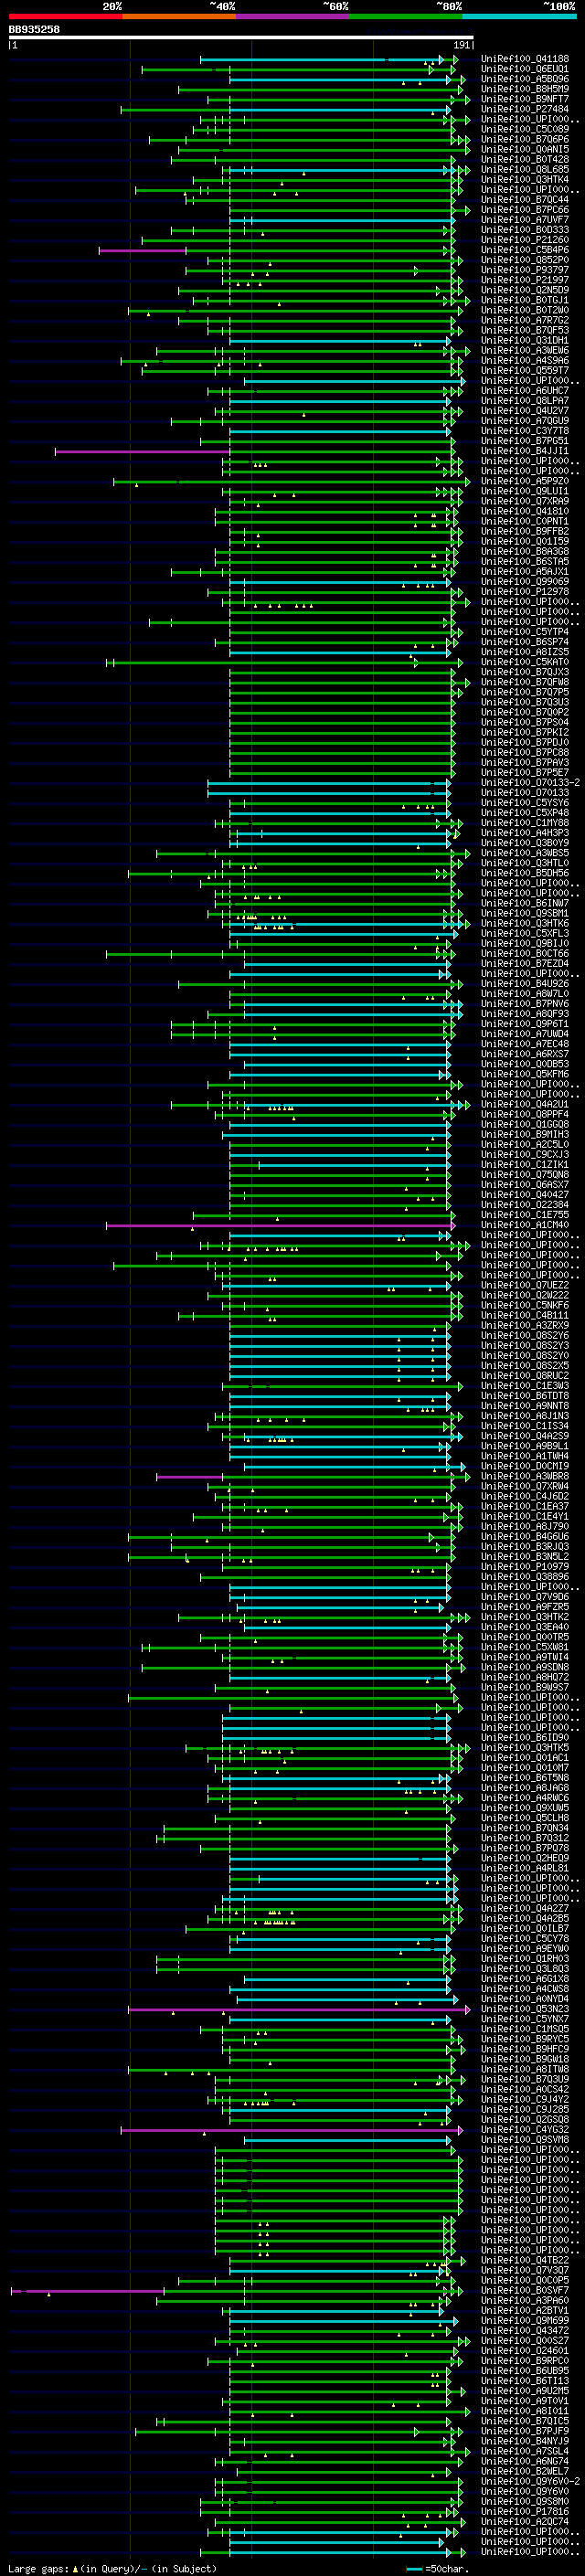Select hit label UniRef100_P12978

click(525, 592)
